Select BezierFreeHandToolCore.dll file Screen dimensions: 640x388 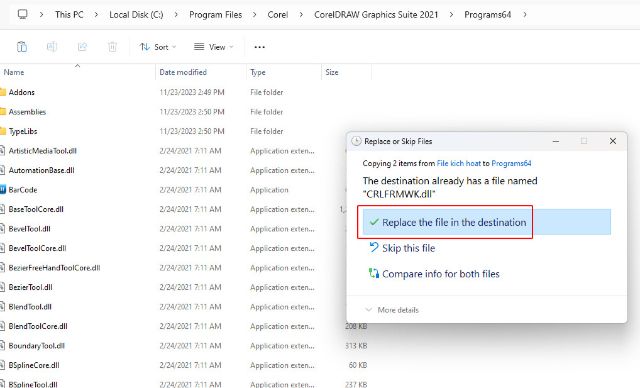(x=54, y=268)
